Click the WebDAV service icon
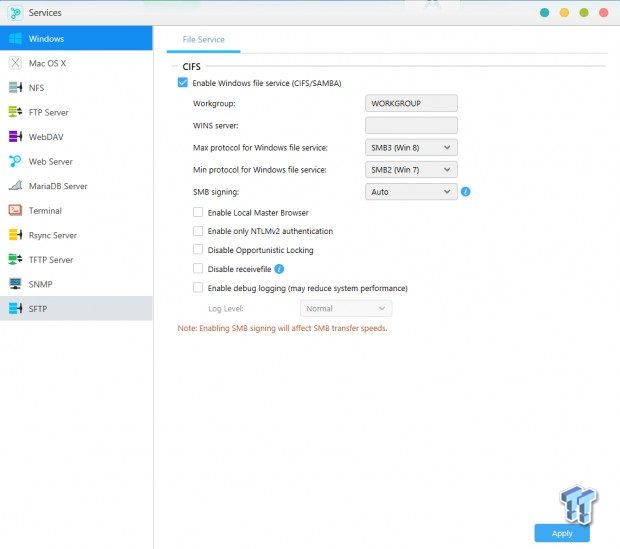 (x=15, y=136)
